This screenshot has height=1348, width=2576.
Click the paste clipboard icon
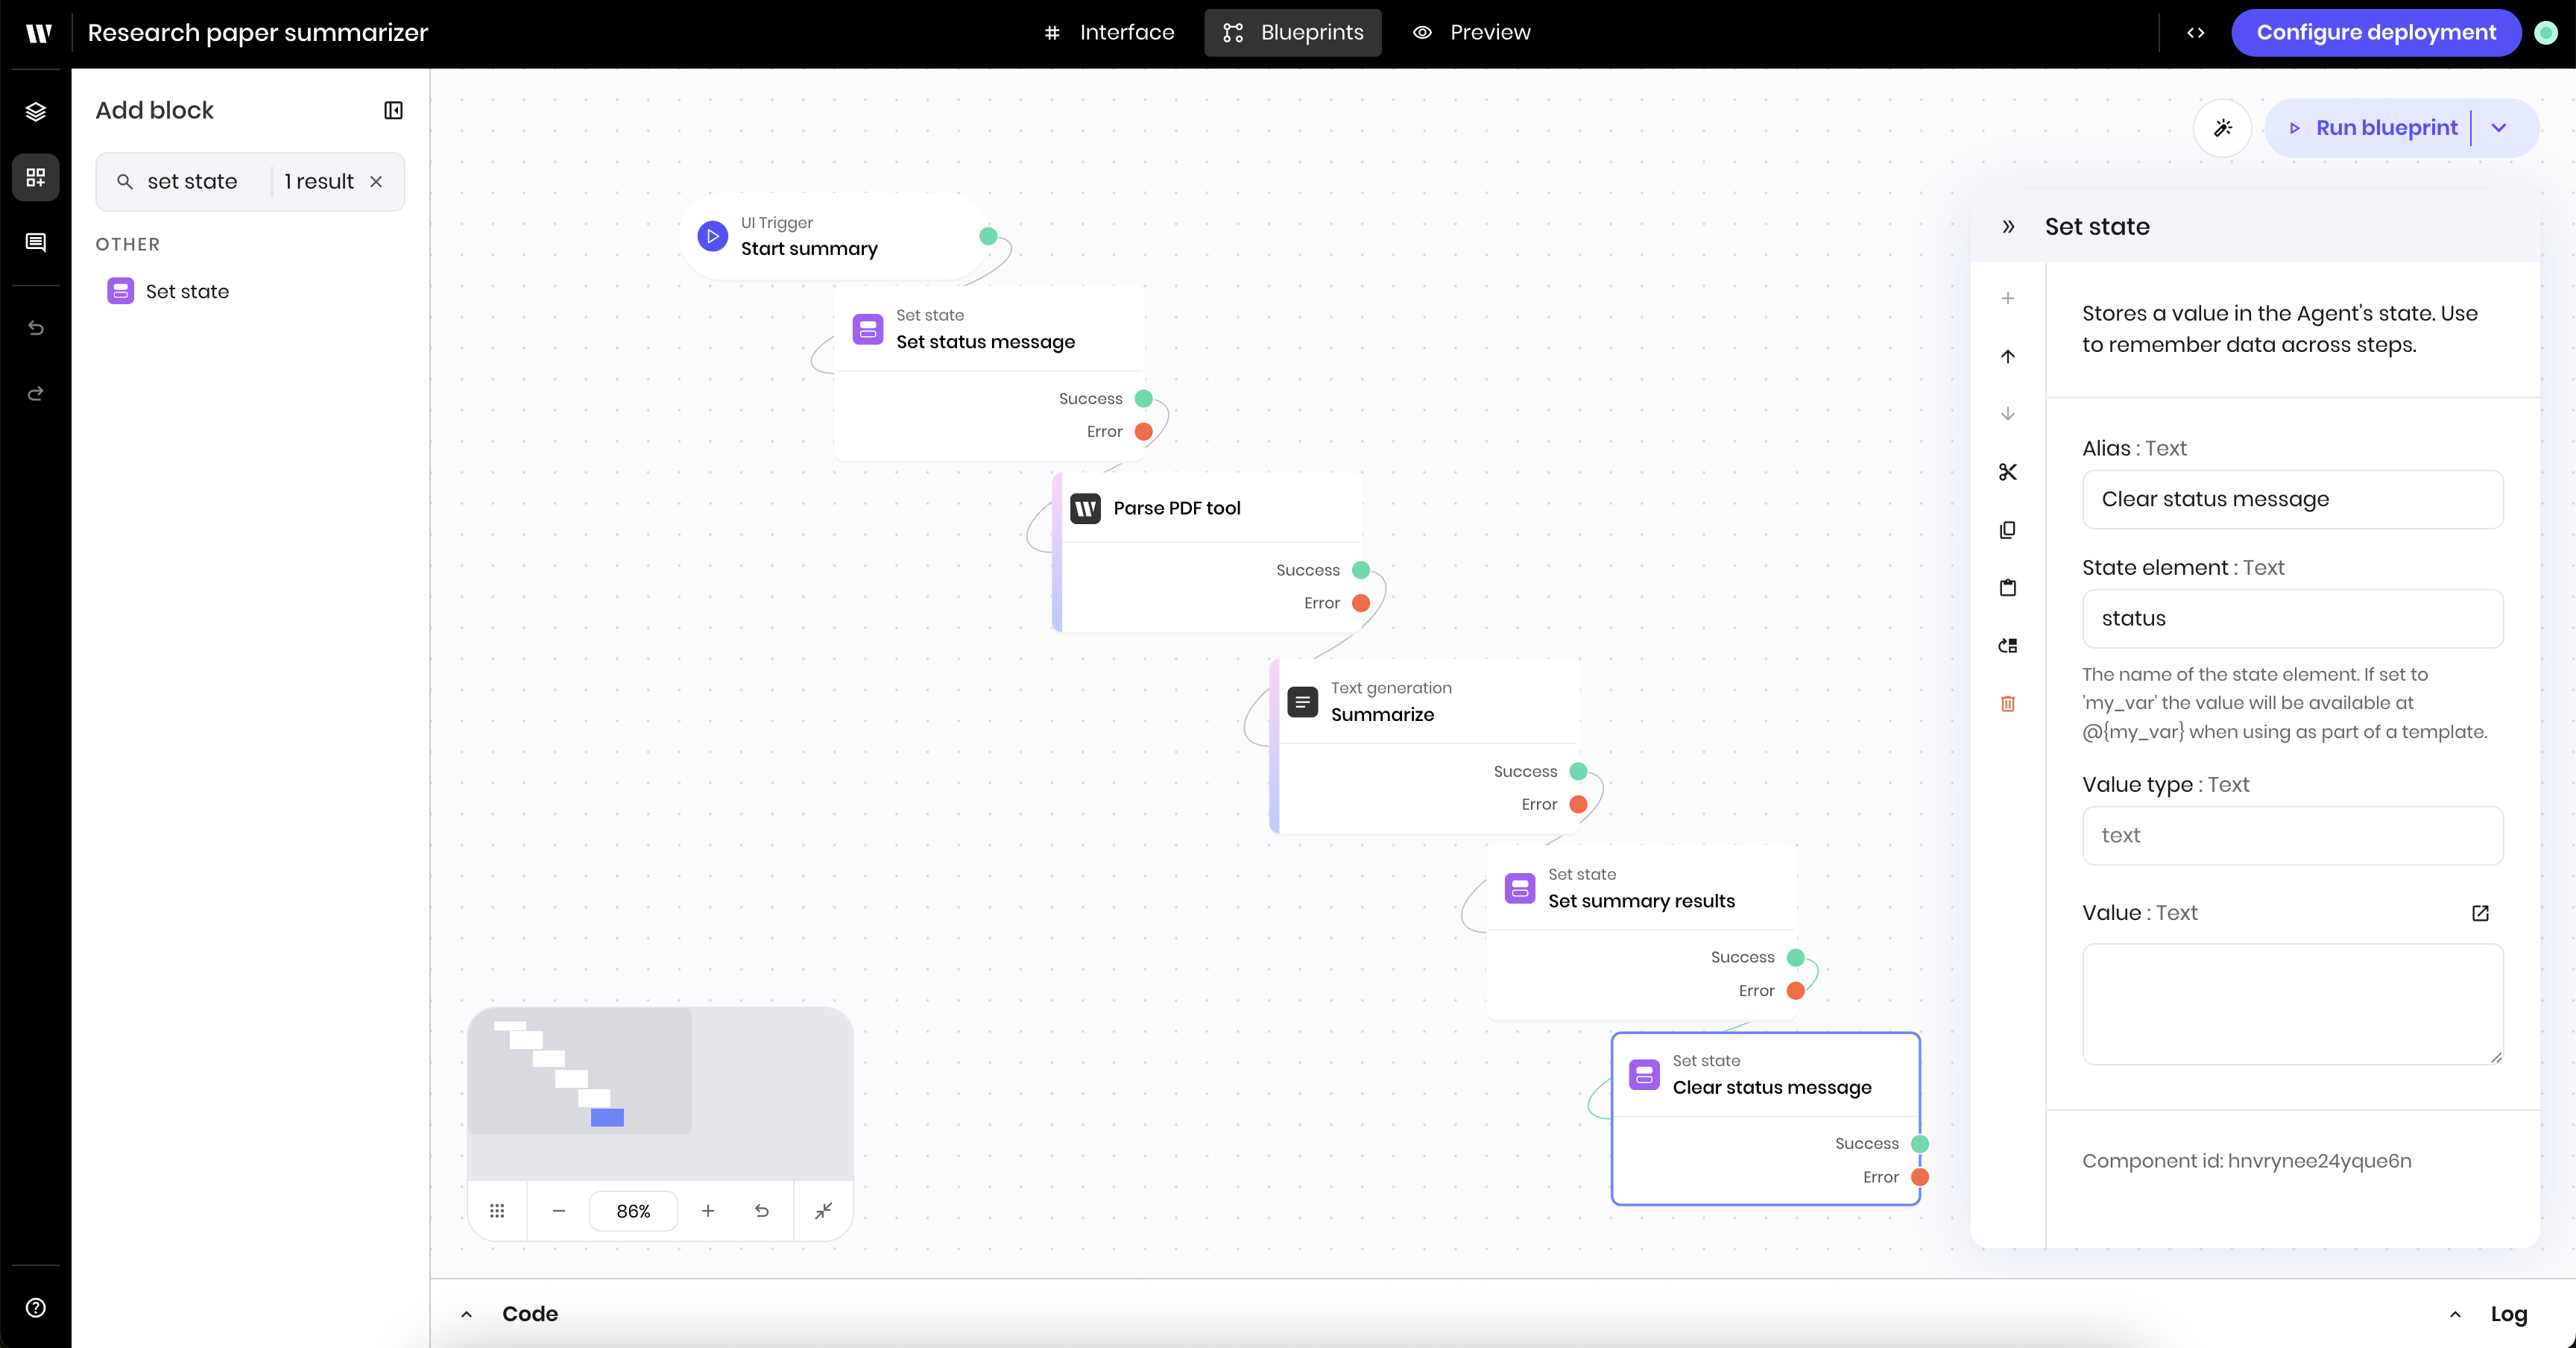(x=2007, y=588)
